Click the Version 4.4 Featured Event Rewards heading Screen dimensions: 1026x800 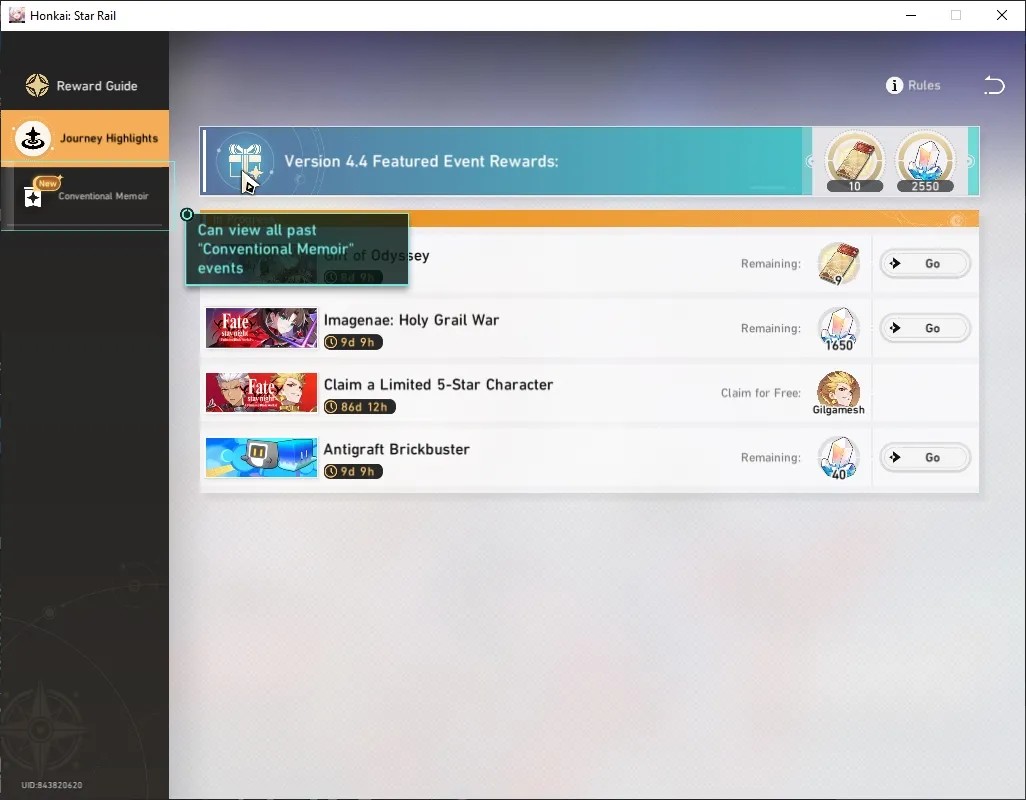421,162
